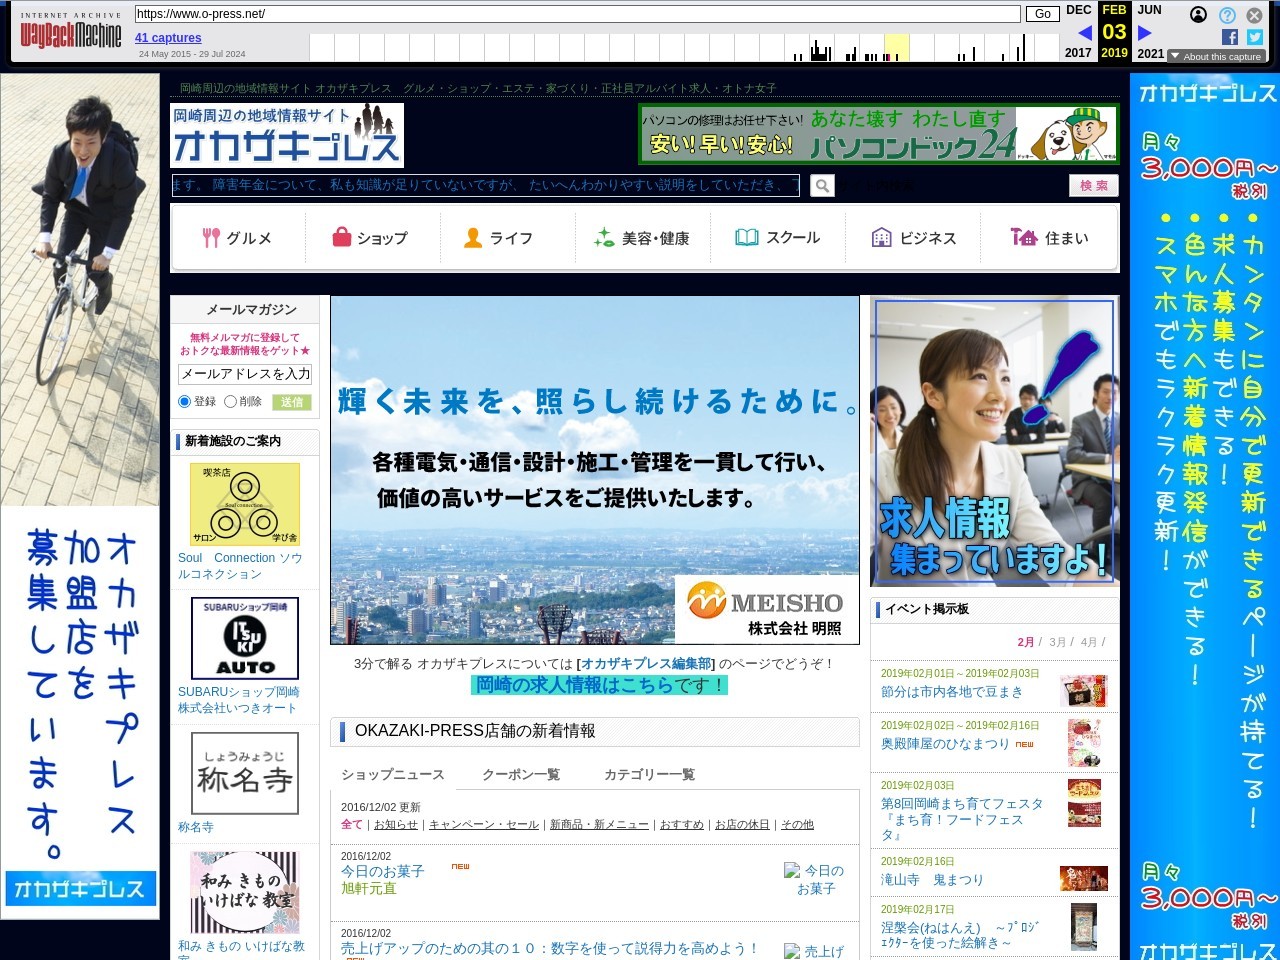1280x960 pixels.
Task: Click the 送信 submit button
Action: [x=291, y=402]
